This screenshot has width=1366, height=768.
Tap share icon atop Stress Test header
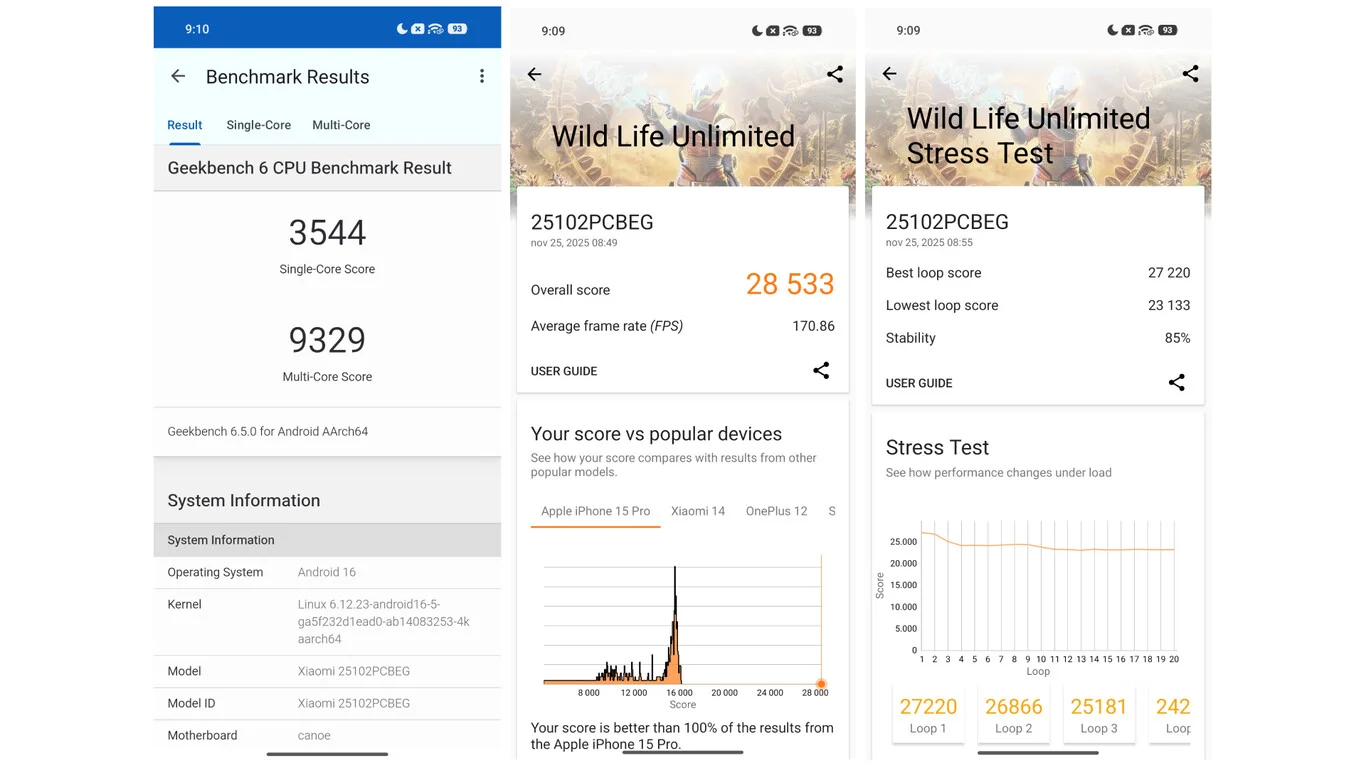tap(1190, 74)
